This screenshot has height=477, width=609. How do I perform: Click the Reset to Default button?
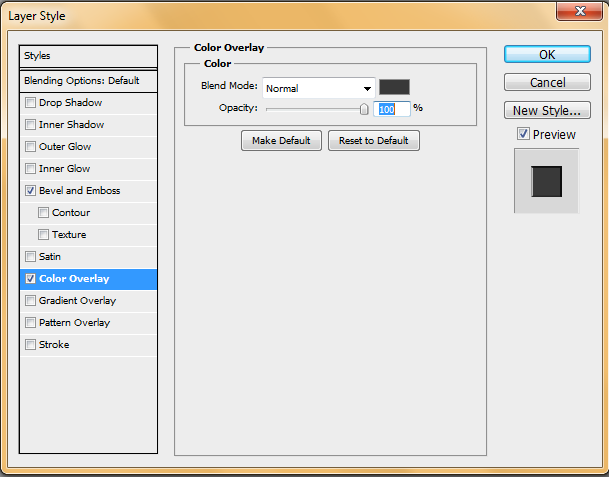pyautogui.click(x=373, y=141)
